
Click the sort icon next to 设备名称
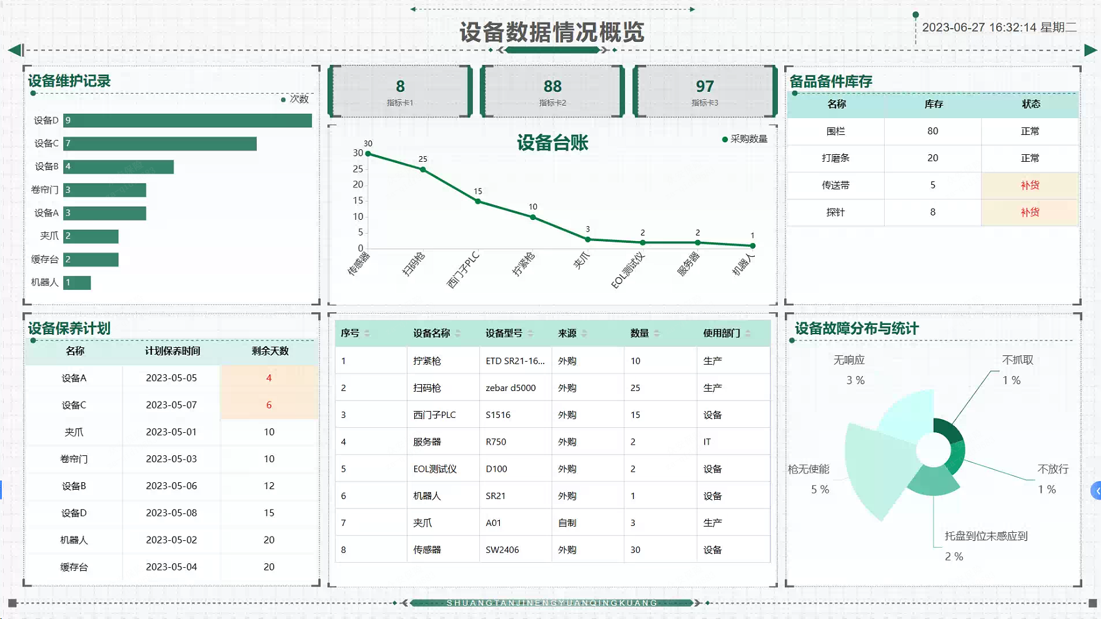tap(458, 334)
